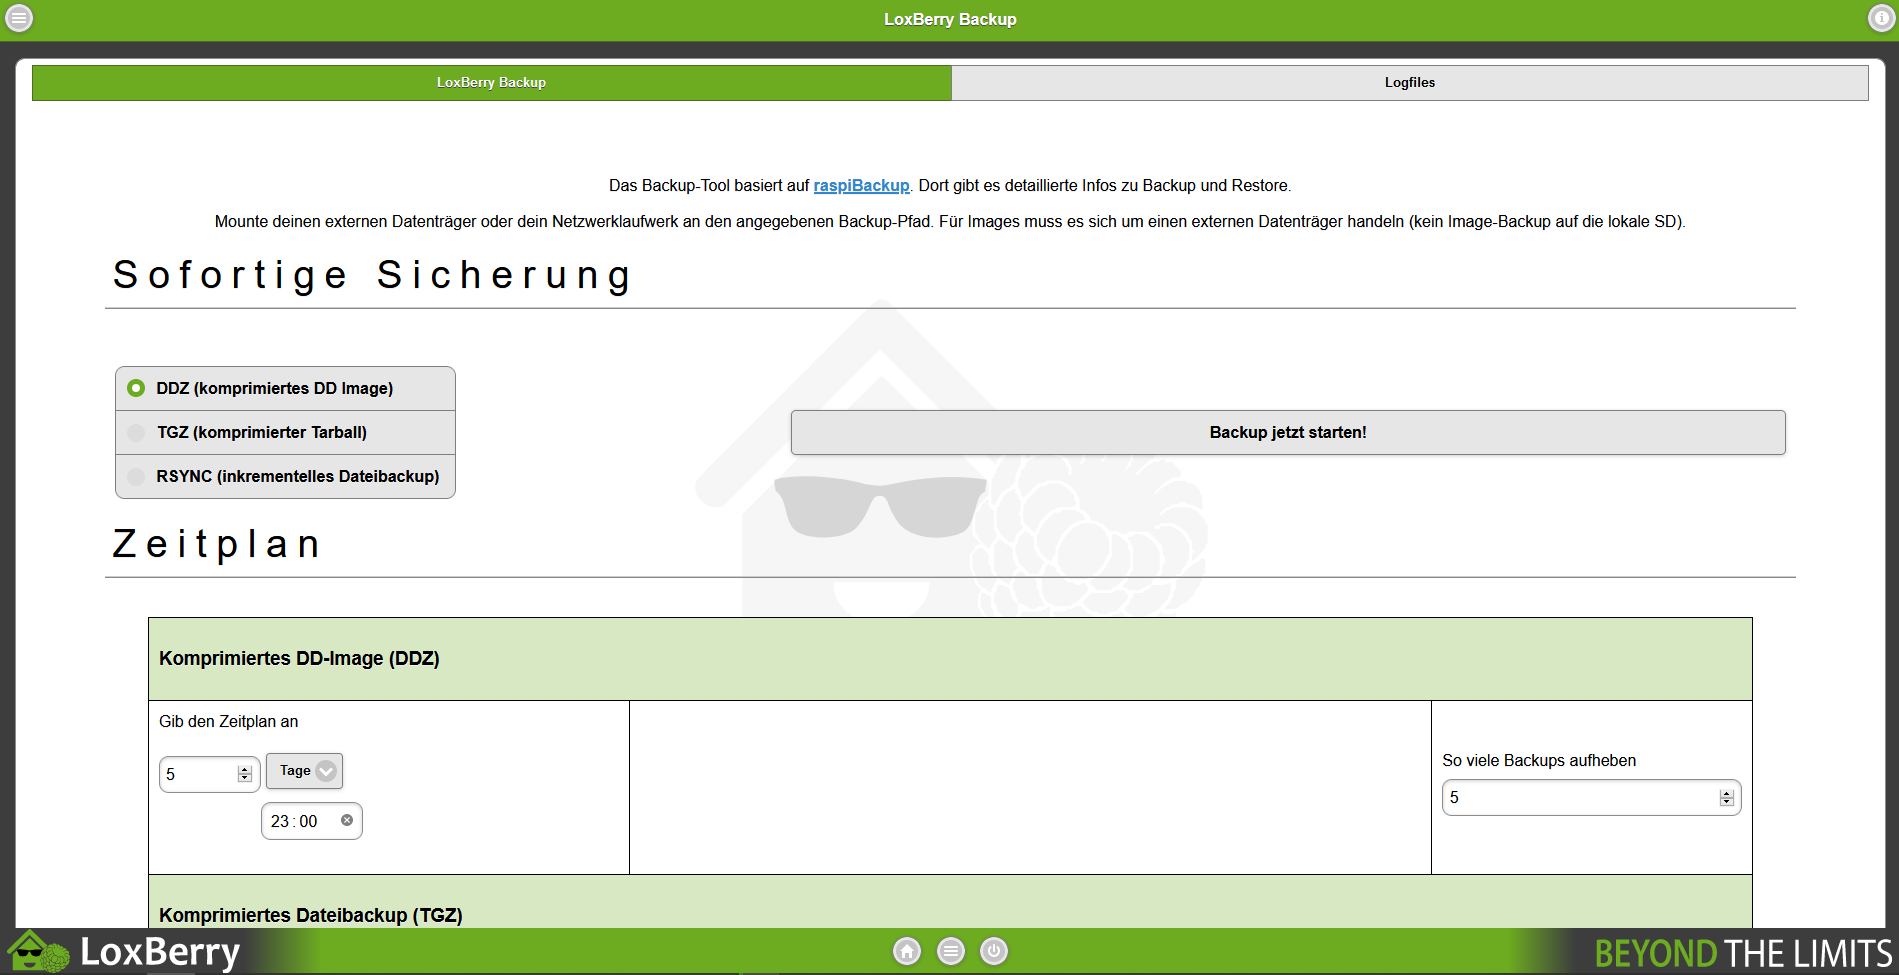Open the raspiBackup link
The image size is (1899, 975).
(862, 185)
